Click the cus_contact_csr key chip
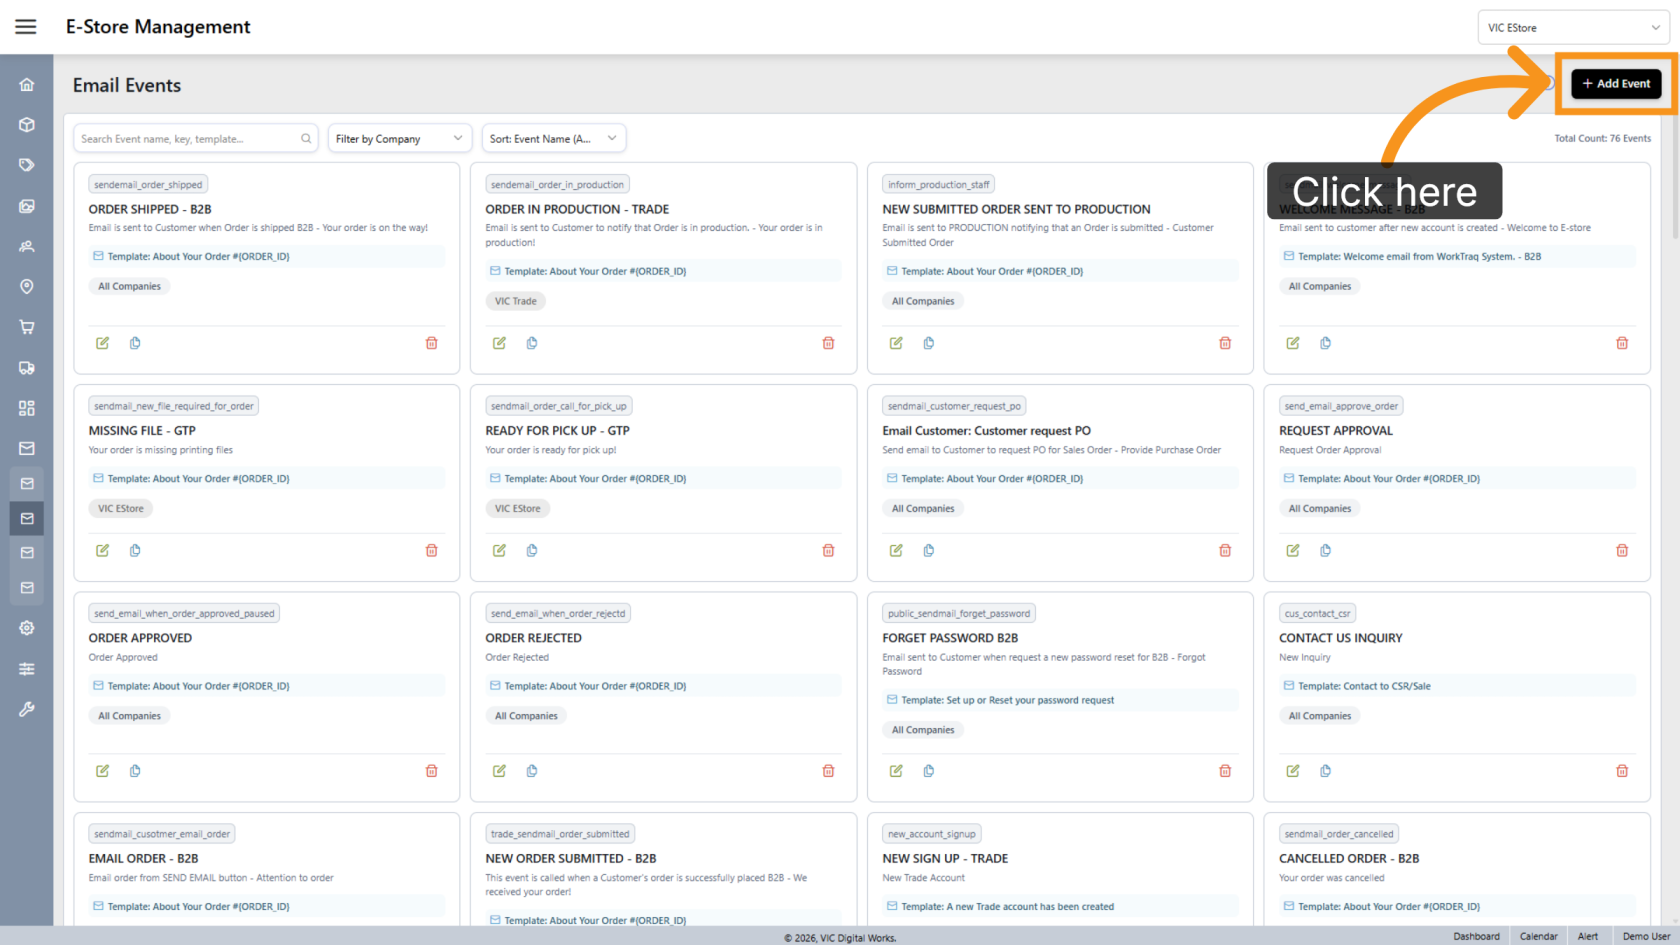Image resolution: width=1680 pixels, height=945 pixels. pos(1317,614)
